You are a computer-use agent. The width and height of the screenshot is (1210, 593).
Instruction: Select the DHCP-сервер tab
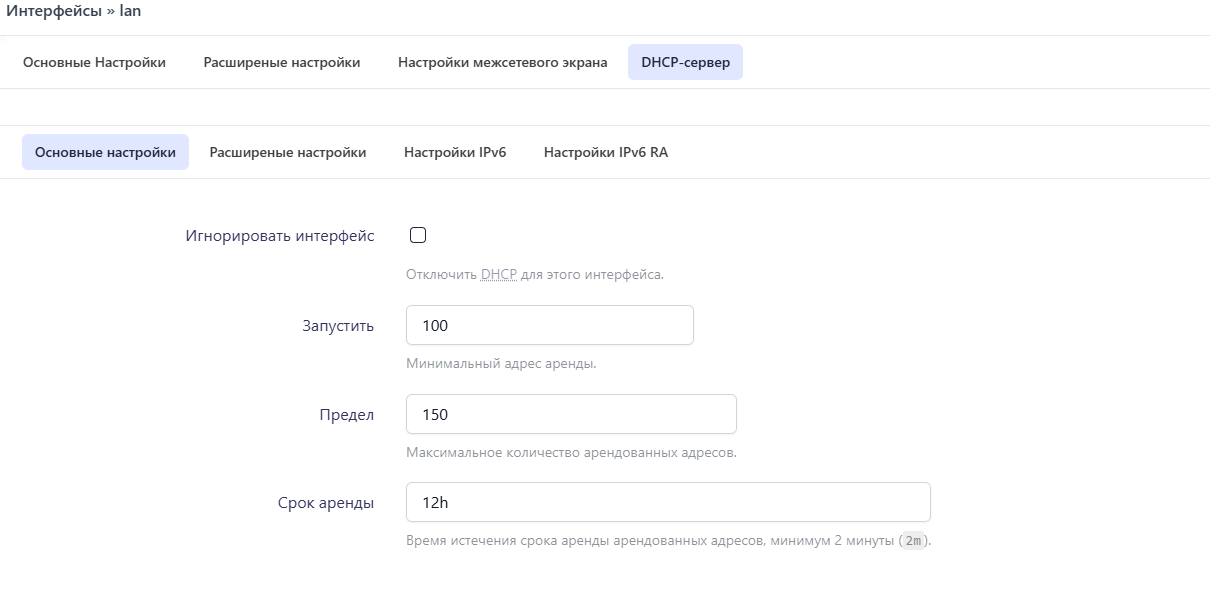tap(685, 62)
